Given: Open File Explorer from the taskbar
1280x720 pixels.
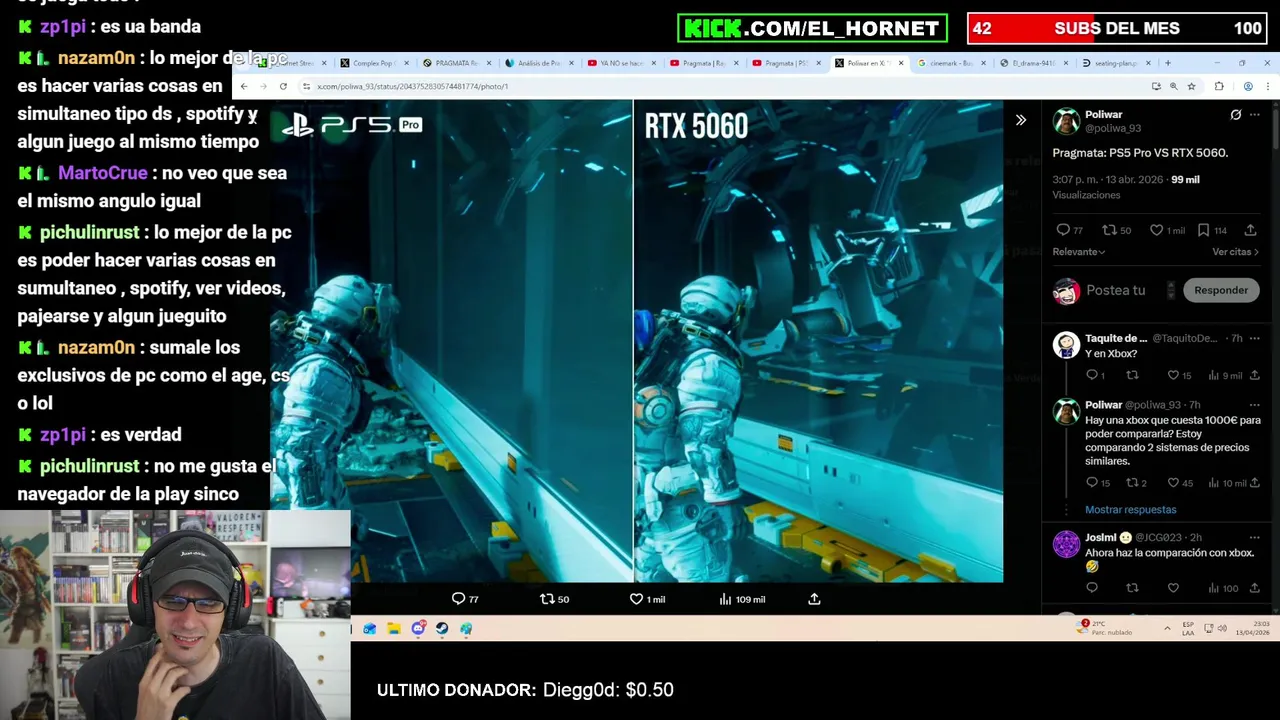Looking at the screenshot, I should (394, 628).
